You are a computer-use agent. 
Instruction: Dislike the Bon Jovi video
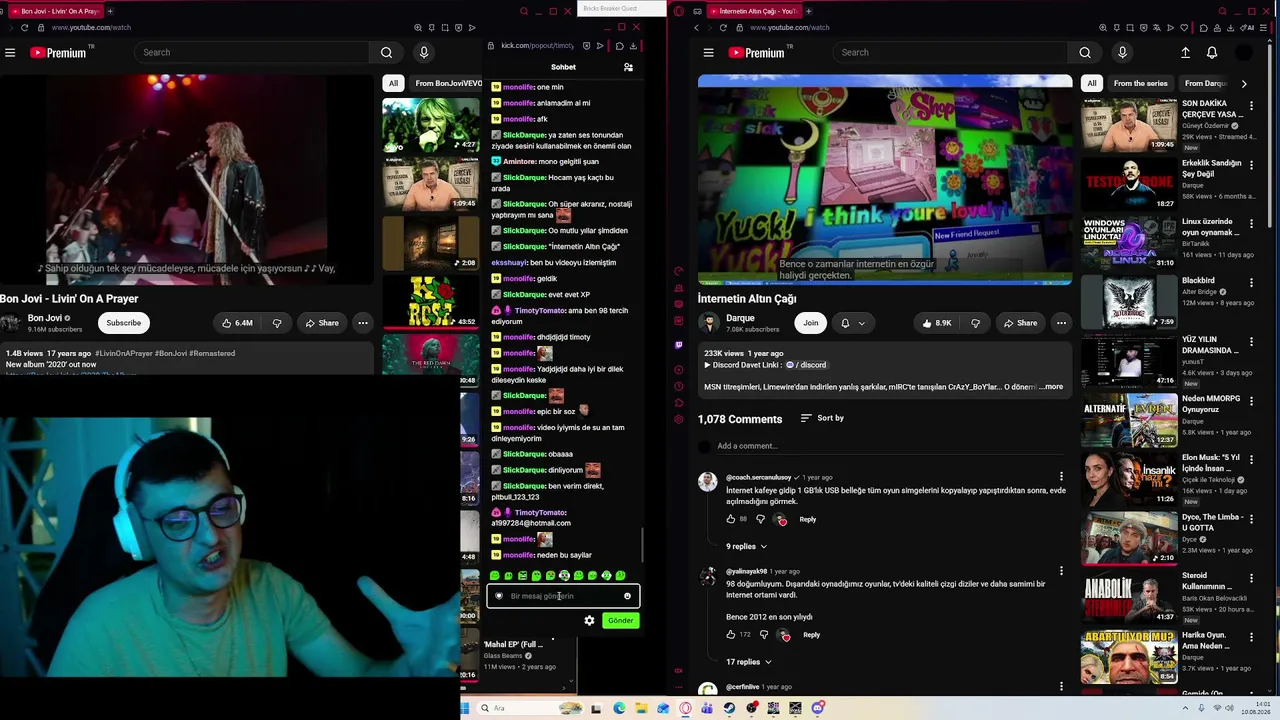click(277, 323)
